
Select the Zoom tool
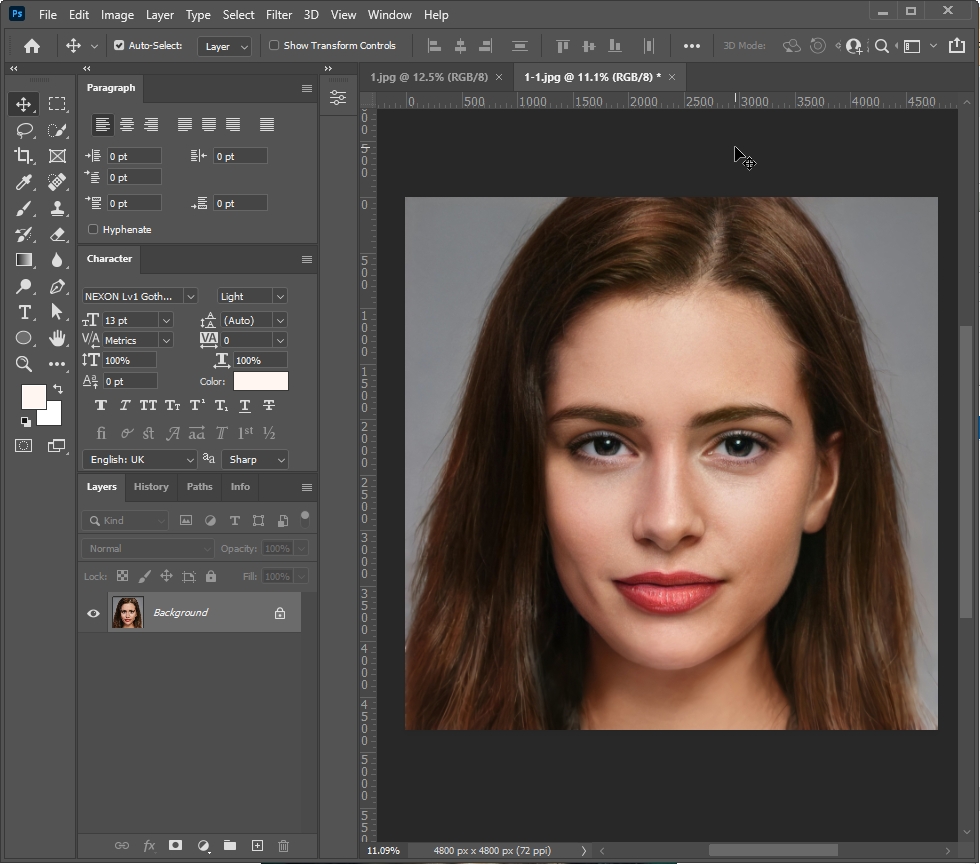coord(24,364)
